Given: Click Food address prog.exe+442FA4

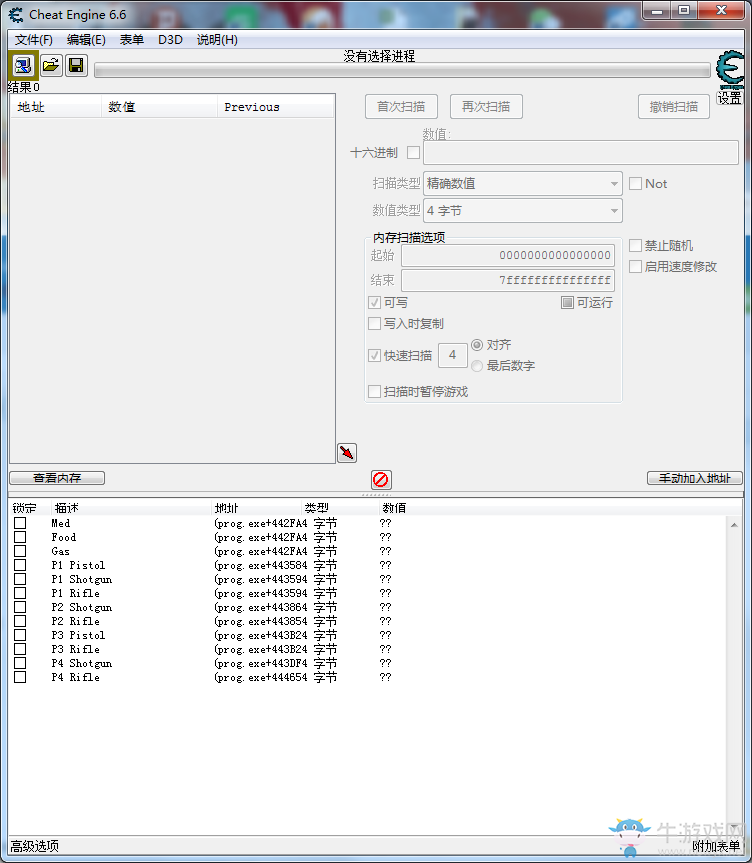Looking at the screenshot, I should pyautogui.click(x=260, y=537).
